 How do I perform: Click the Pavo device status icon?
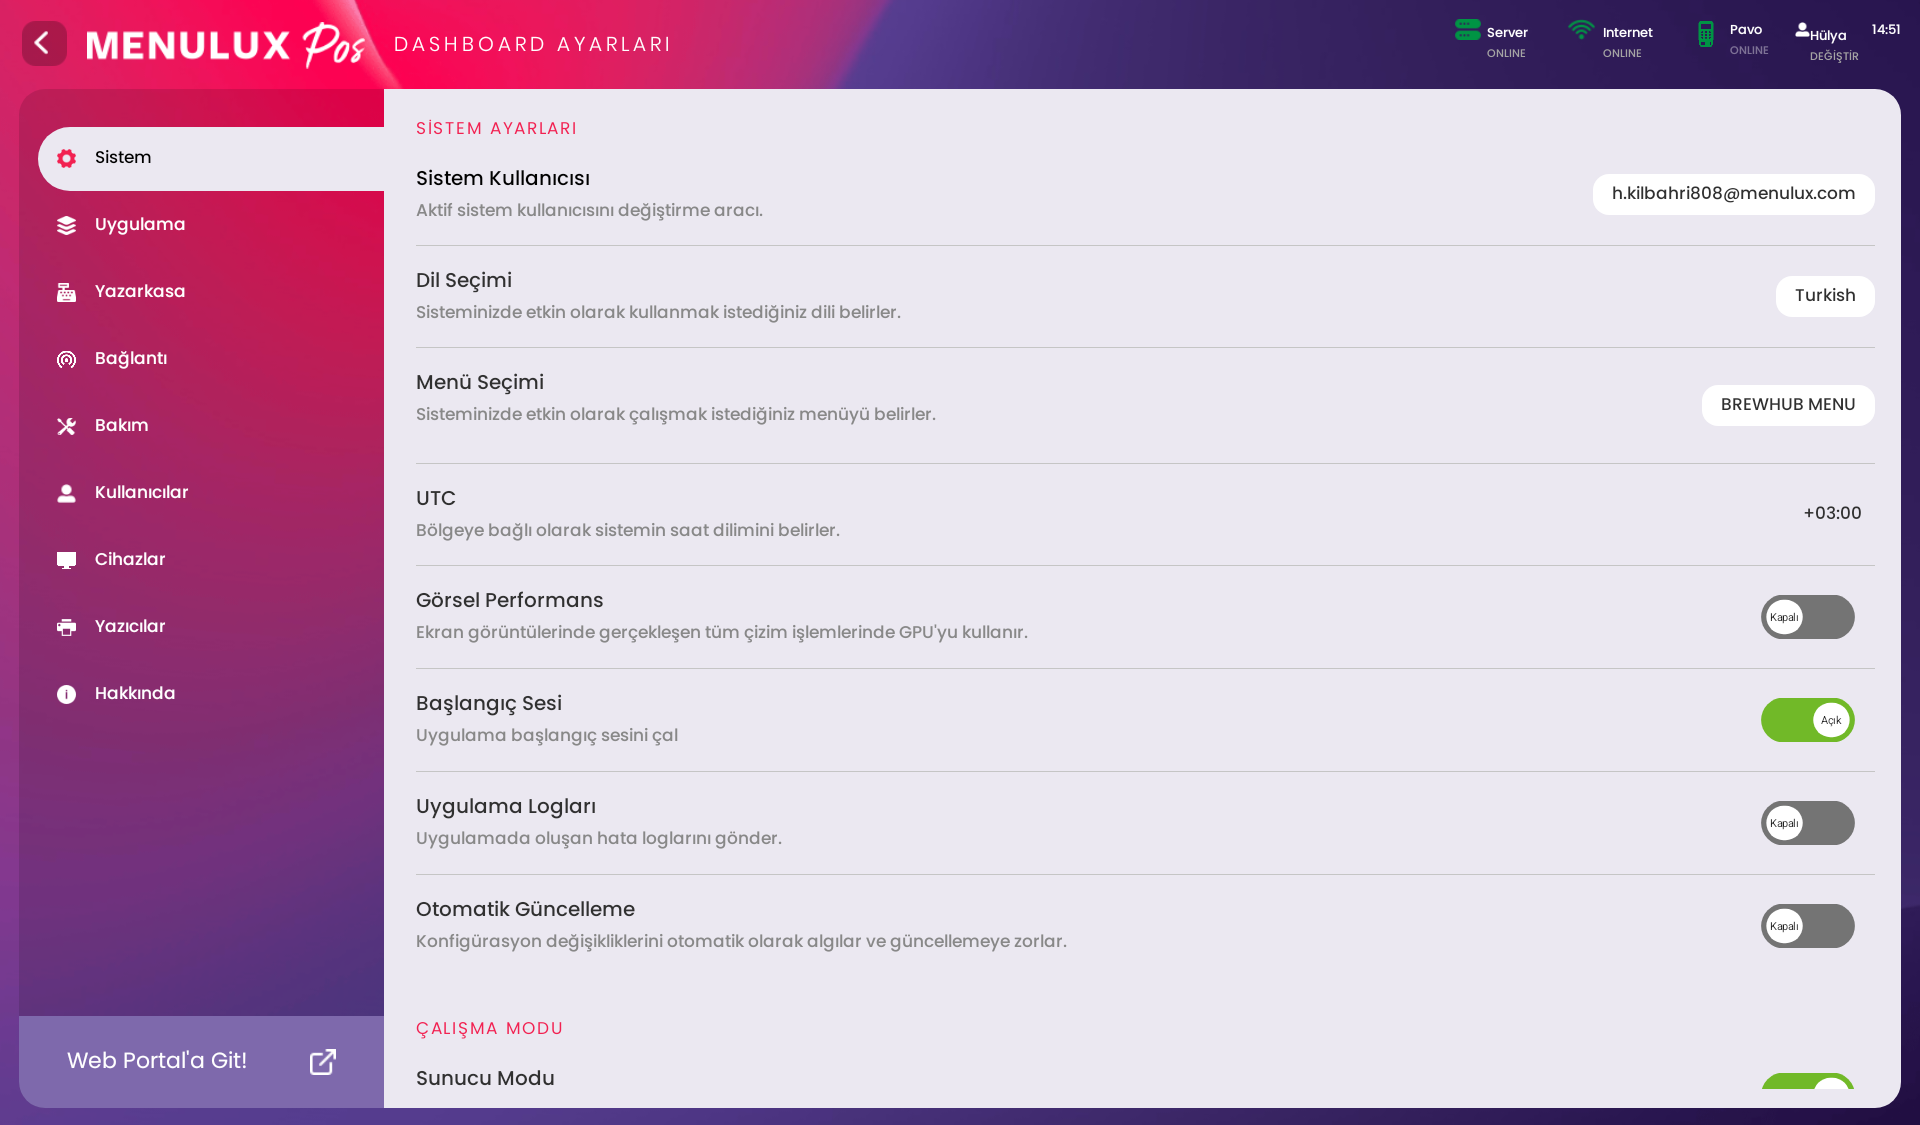coord(1706,34)
